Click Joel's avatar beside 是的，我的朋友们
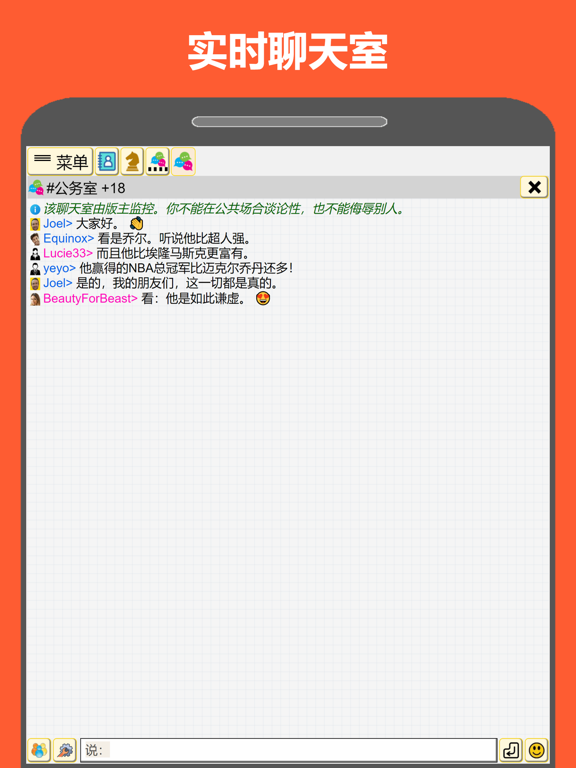576x768 pixels. point(35,284)
